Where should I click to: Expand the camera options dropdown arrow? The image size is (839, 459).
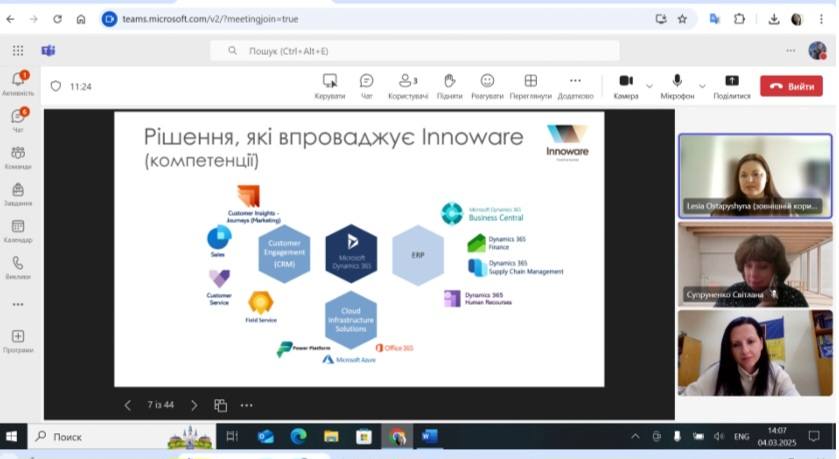point(650,86)
